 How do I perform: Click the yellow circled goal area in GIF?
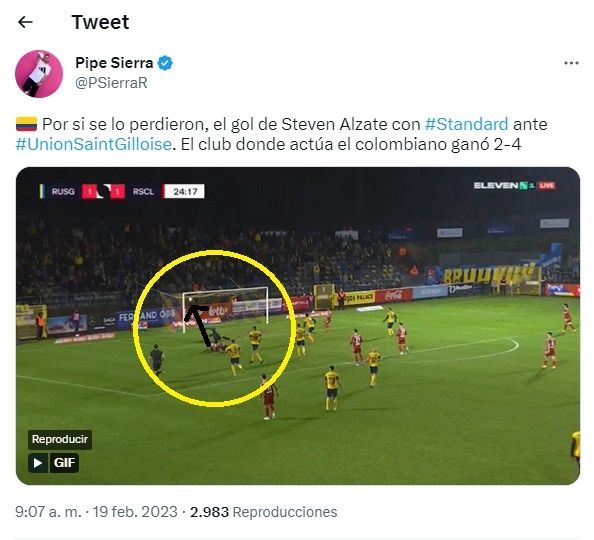point(214,328)
